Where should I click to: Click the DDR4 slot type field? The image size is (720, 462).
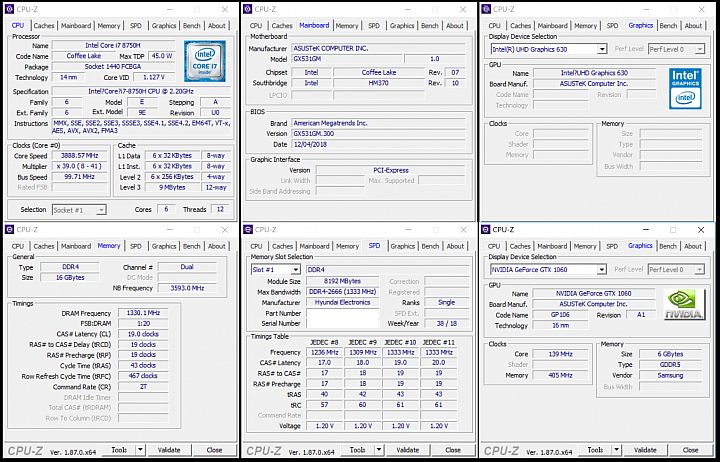388,270
